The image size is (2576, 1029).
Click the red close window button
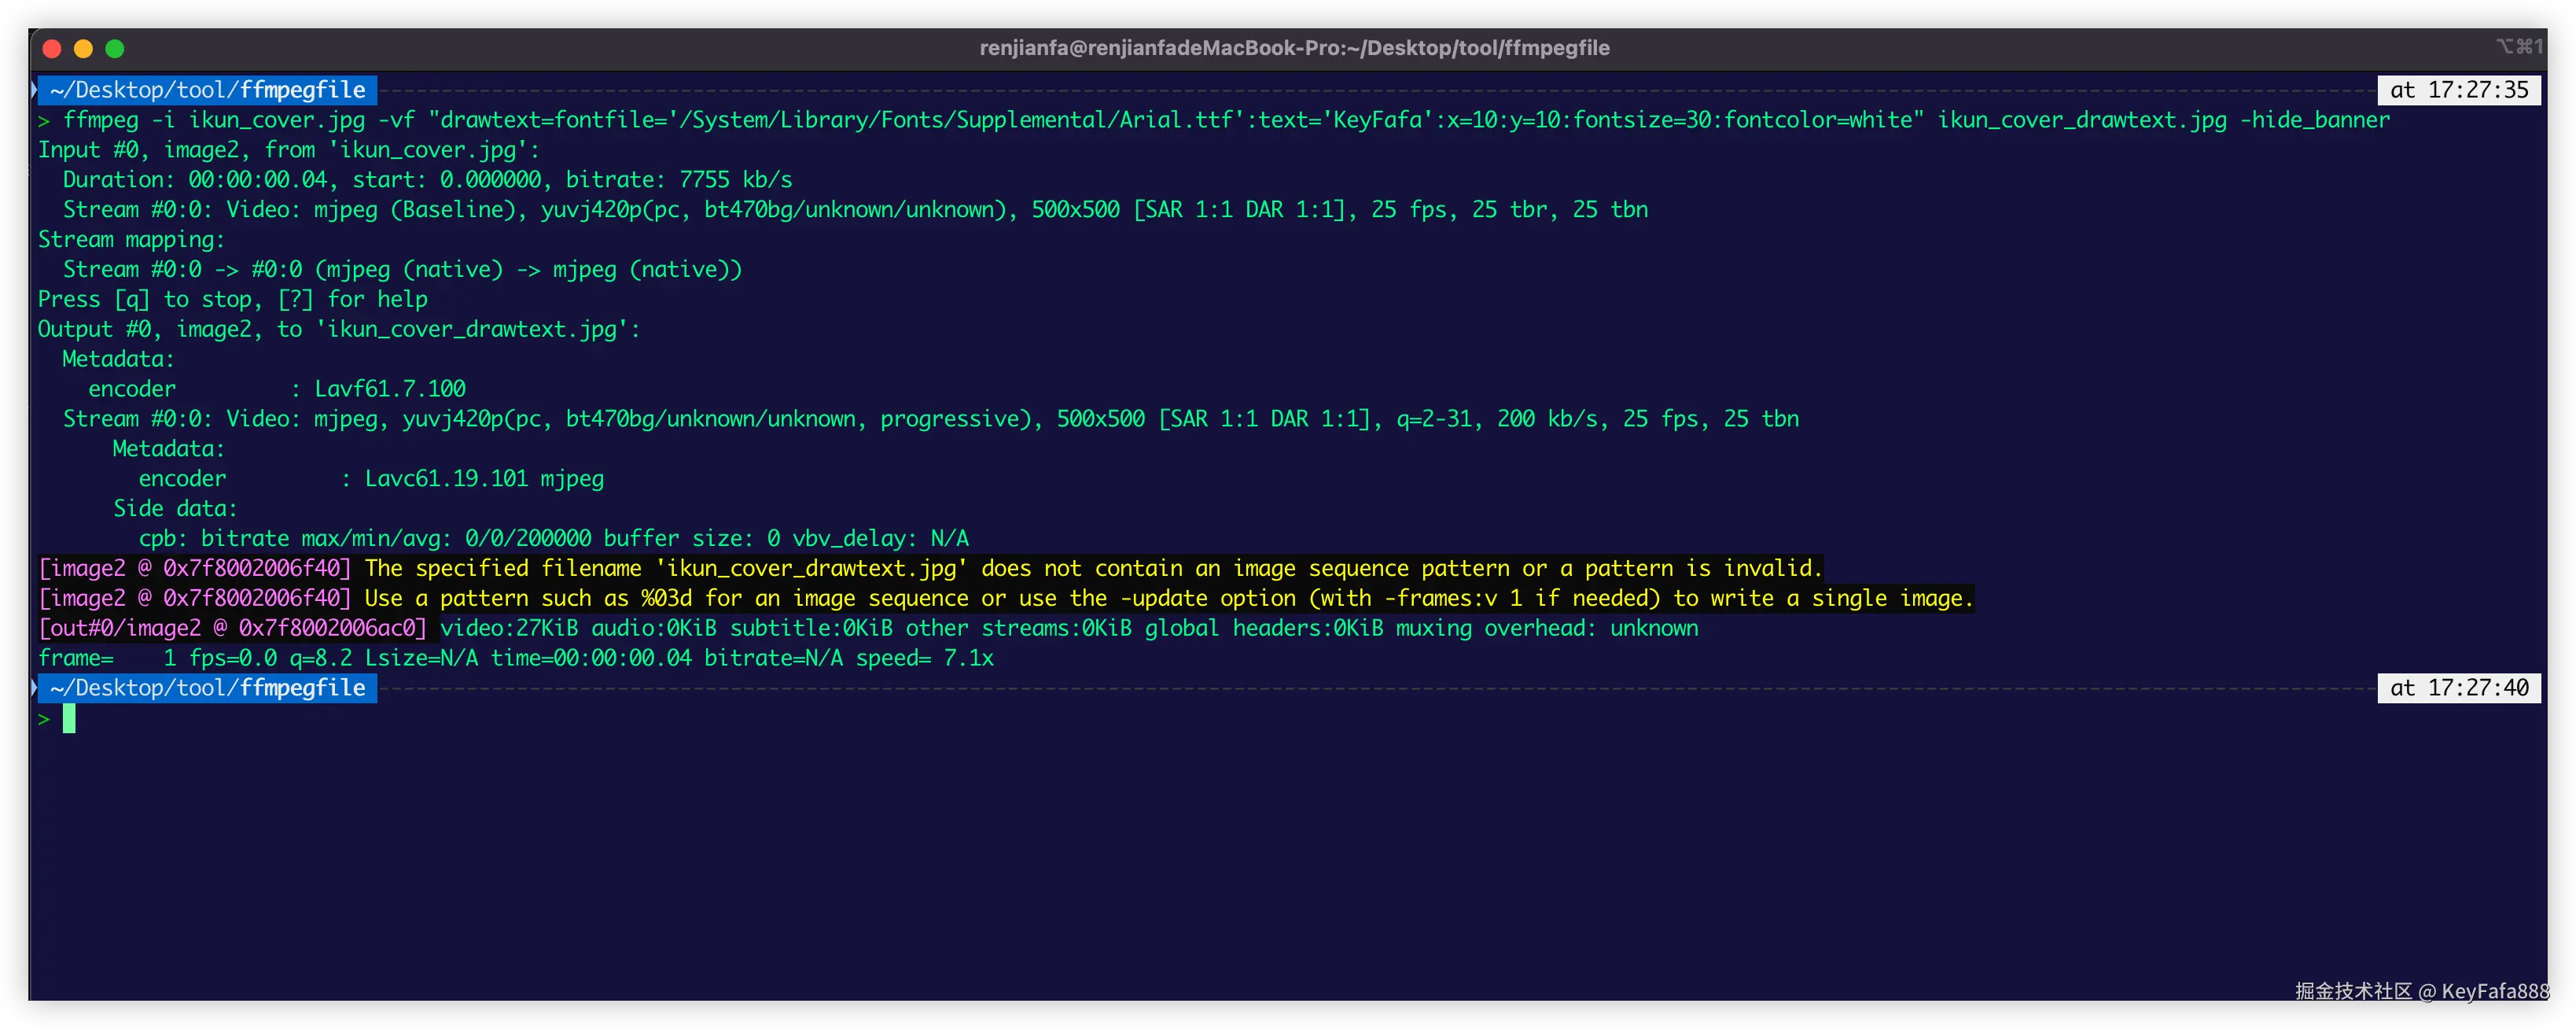pos(53,48)
